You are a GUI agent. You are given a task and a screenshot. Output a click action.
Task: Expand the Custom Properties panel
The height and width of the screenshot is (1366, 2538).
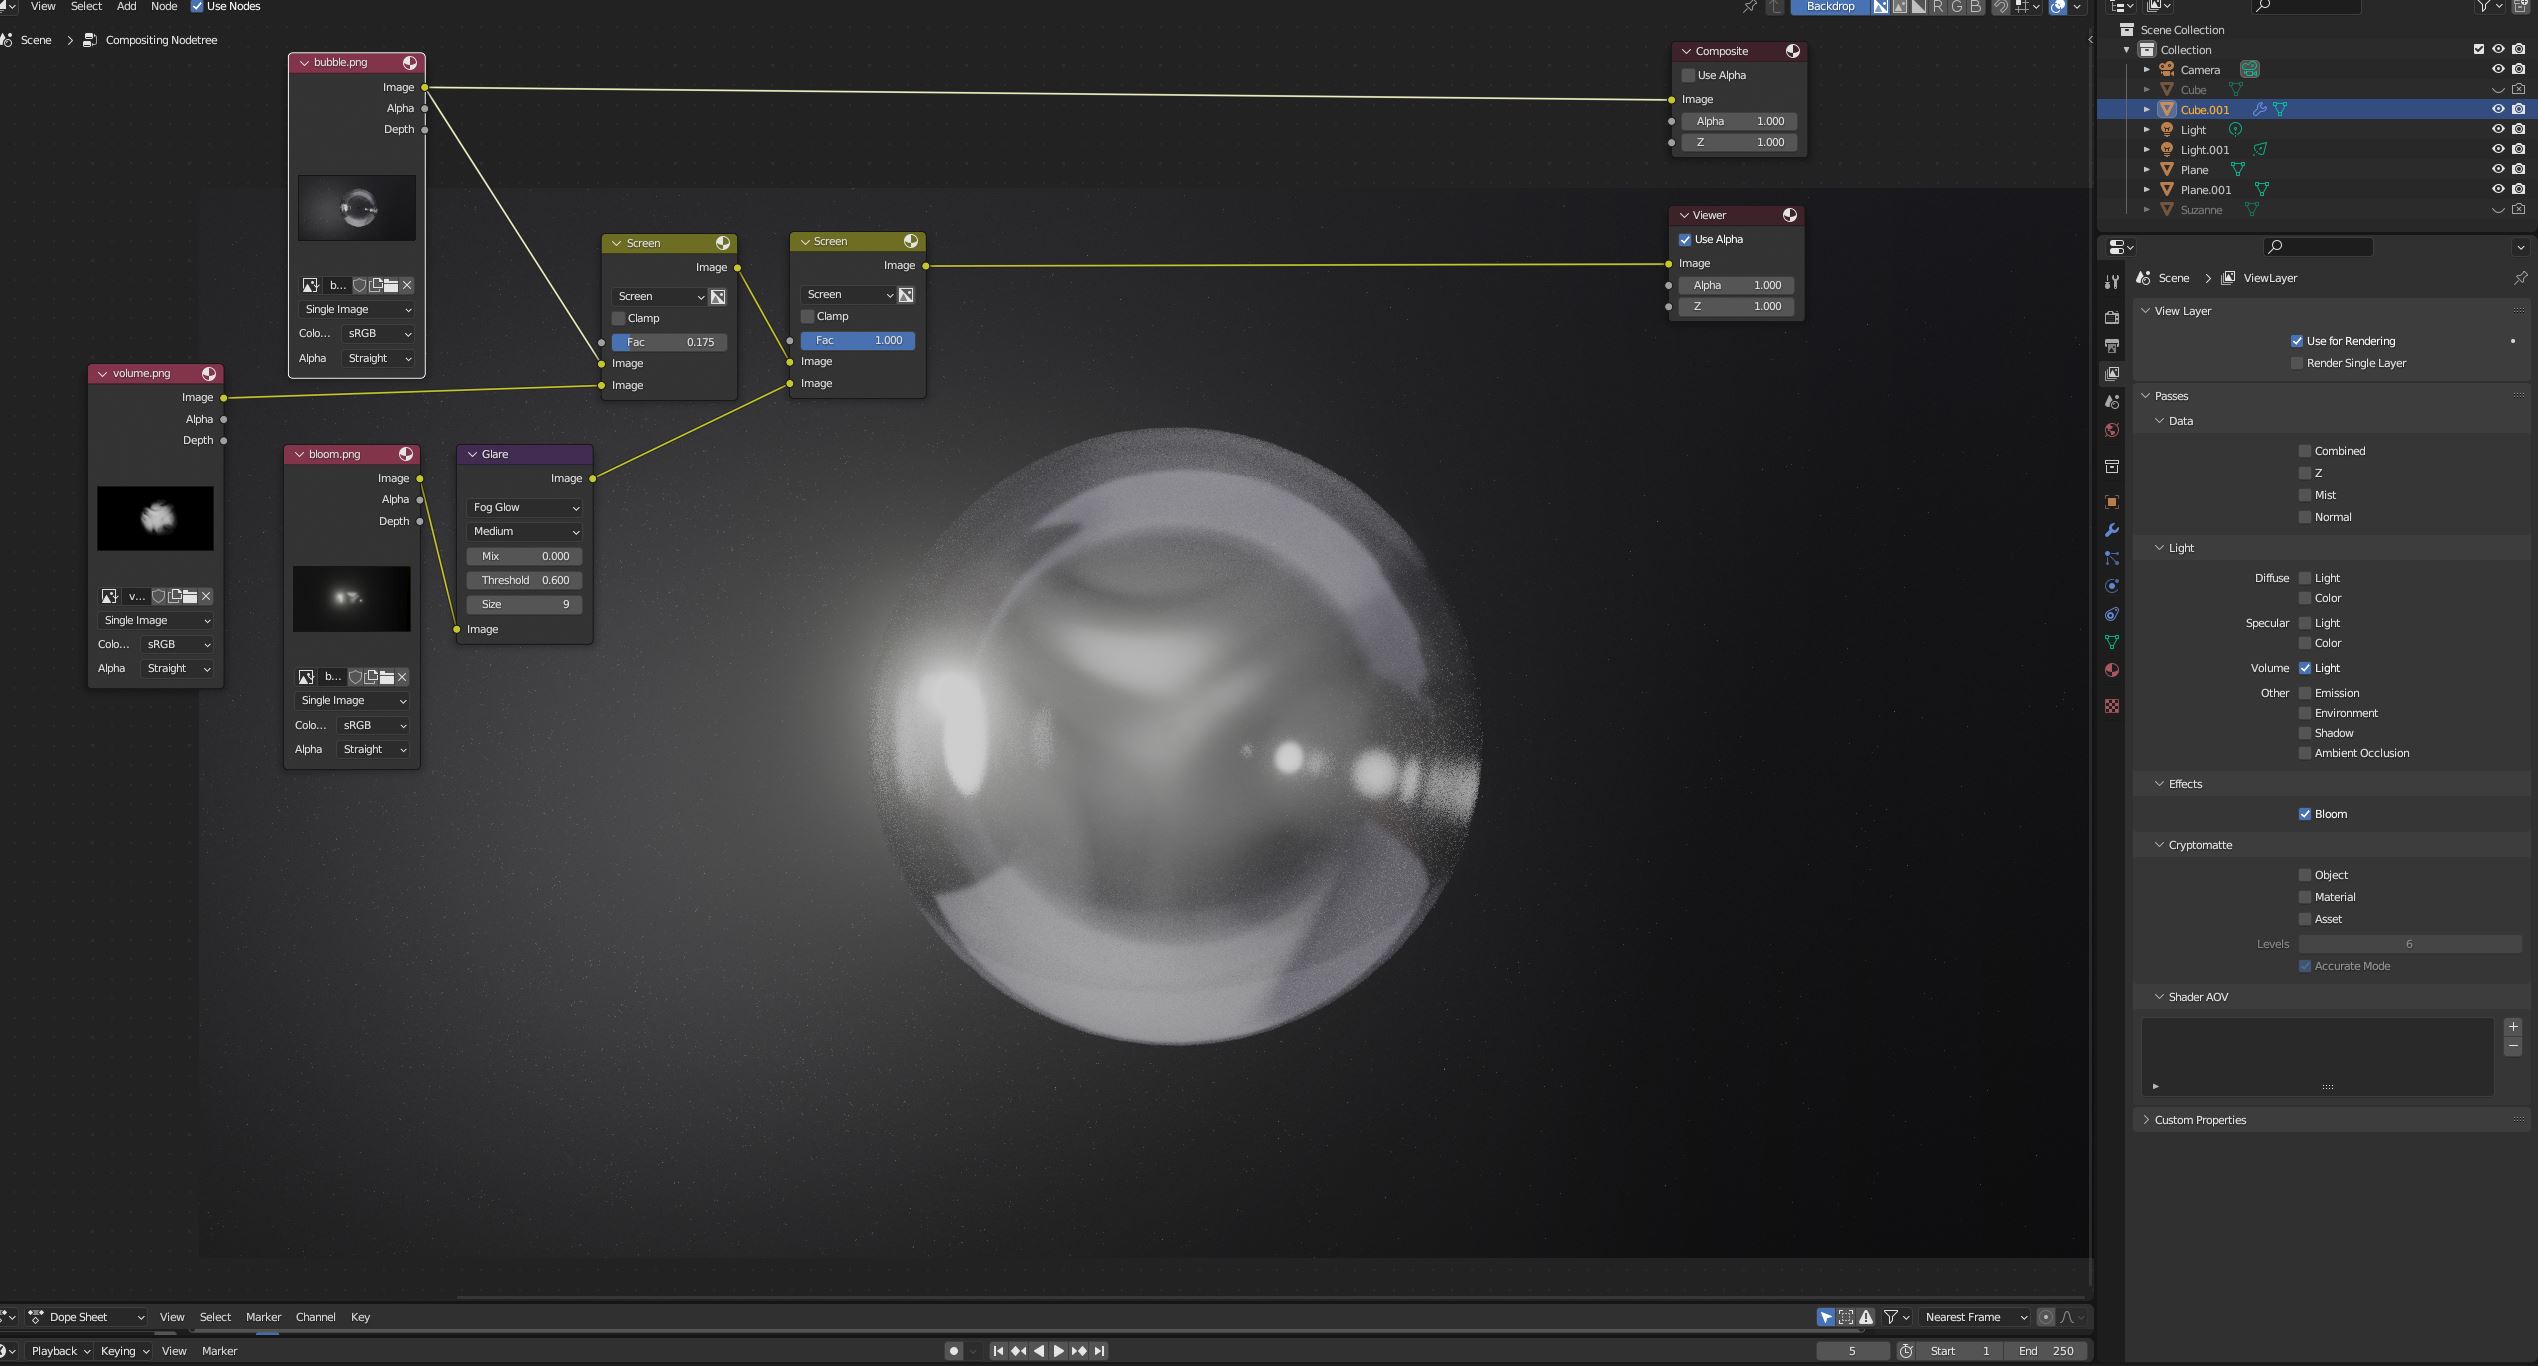tap(2200, 1120)
